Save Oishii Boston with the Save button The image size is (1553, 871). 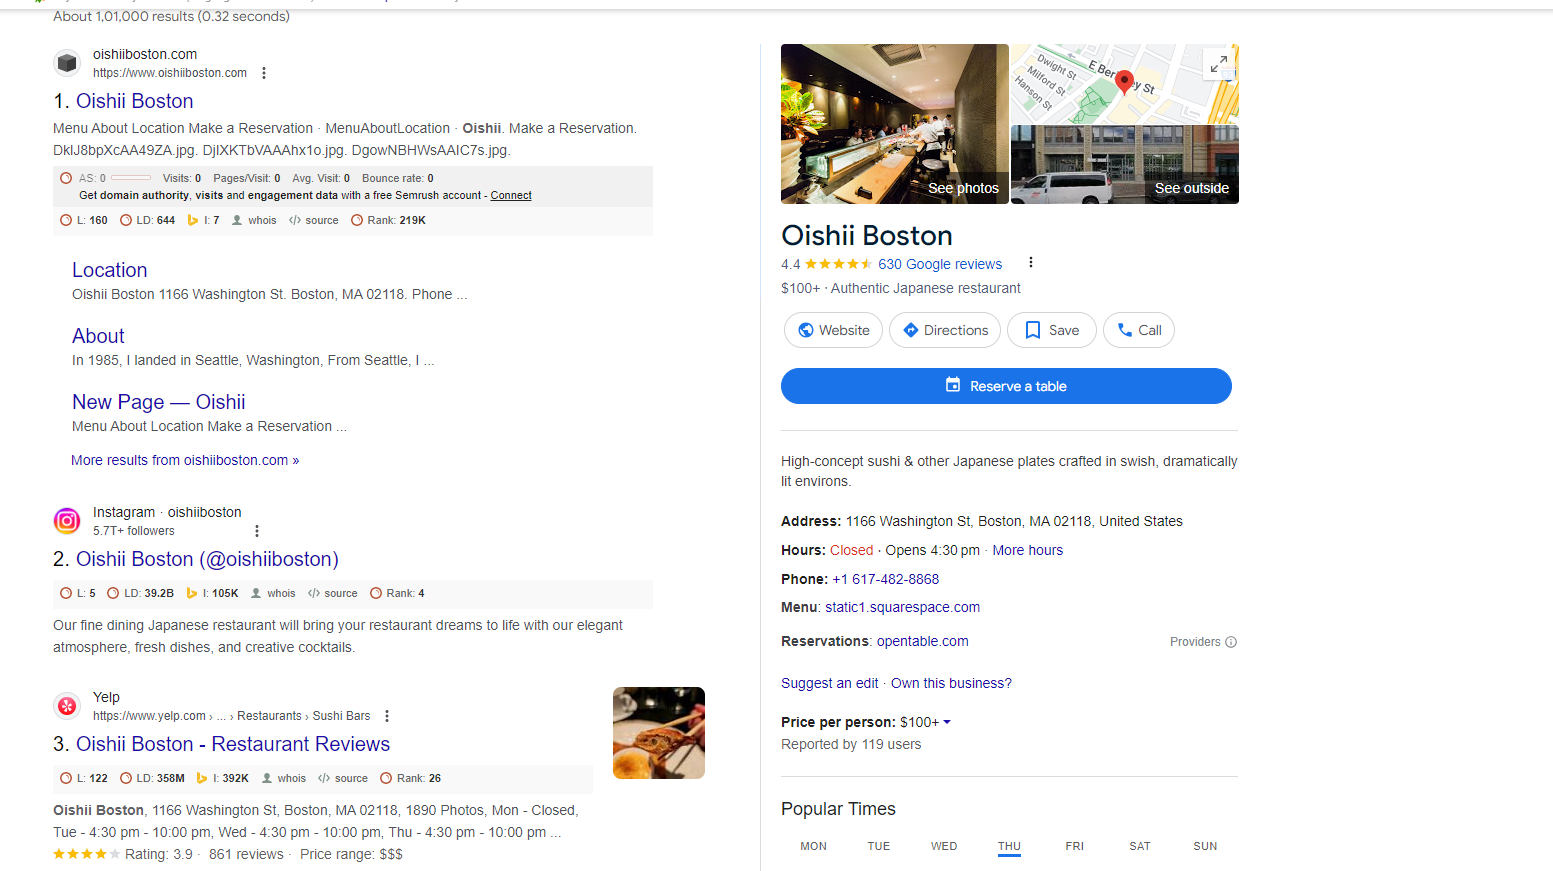tap(1052, 330)
